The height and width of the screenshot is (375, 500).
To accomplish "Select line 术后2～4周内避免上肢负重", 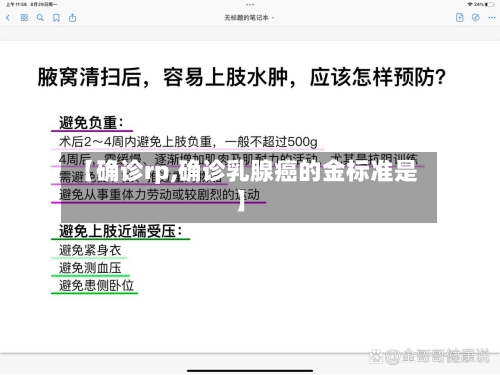I will click(x=135, y=142).
